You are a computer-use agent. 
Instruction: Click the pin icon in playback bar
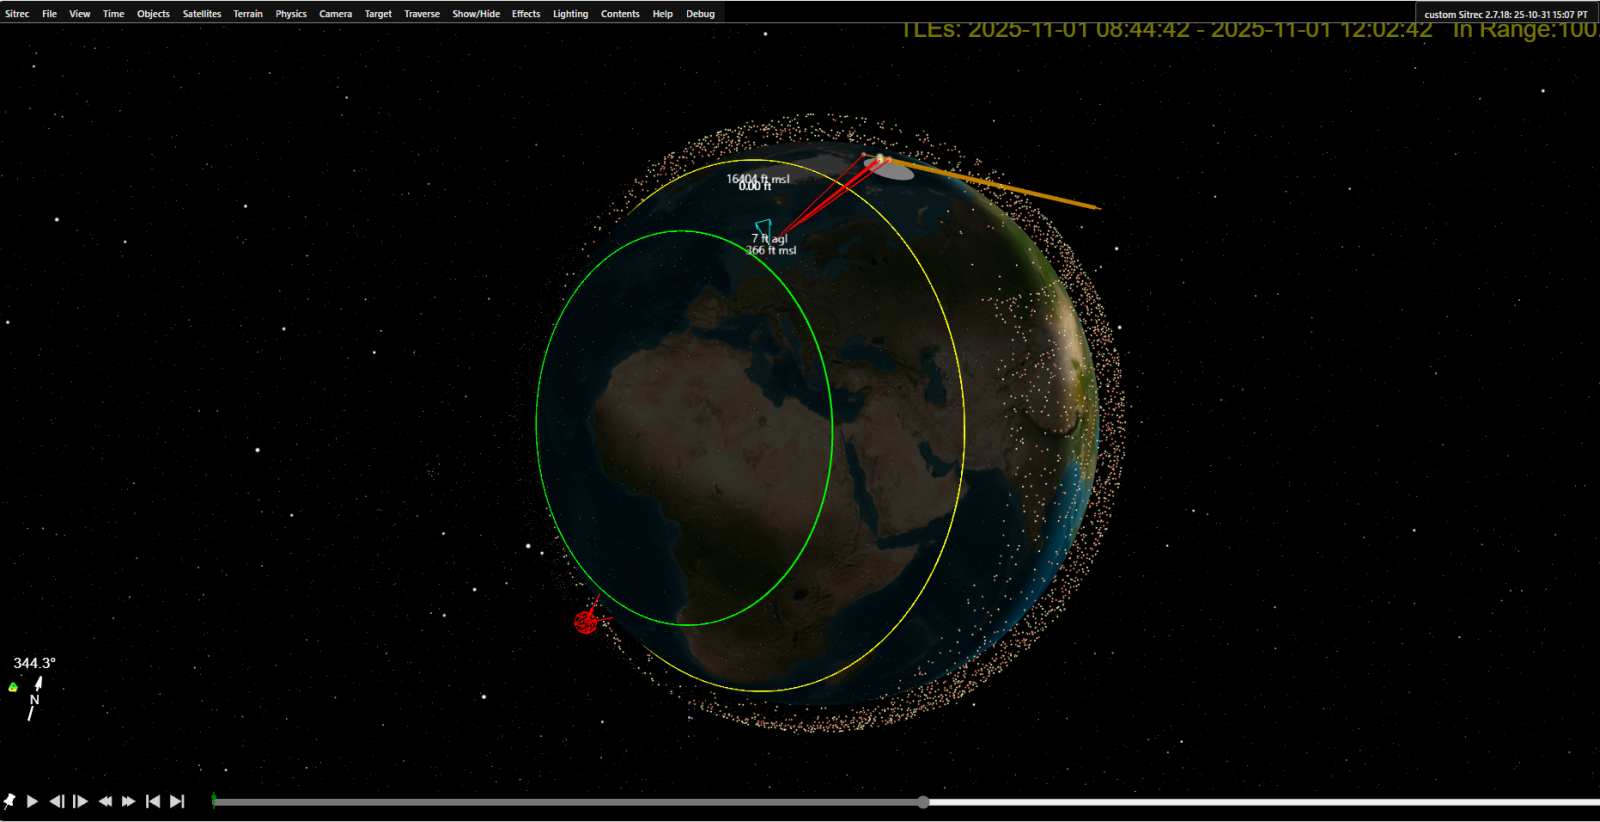pos(10,801)
